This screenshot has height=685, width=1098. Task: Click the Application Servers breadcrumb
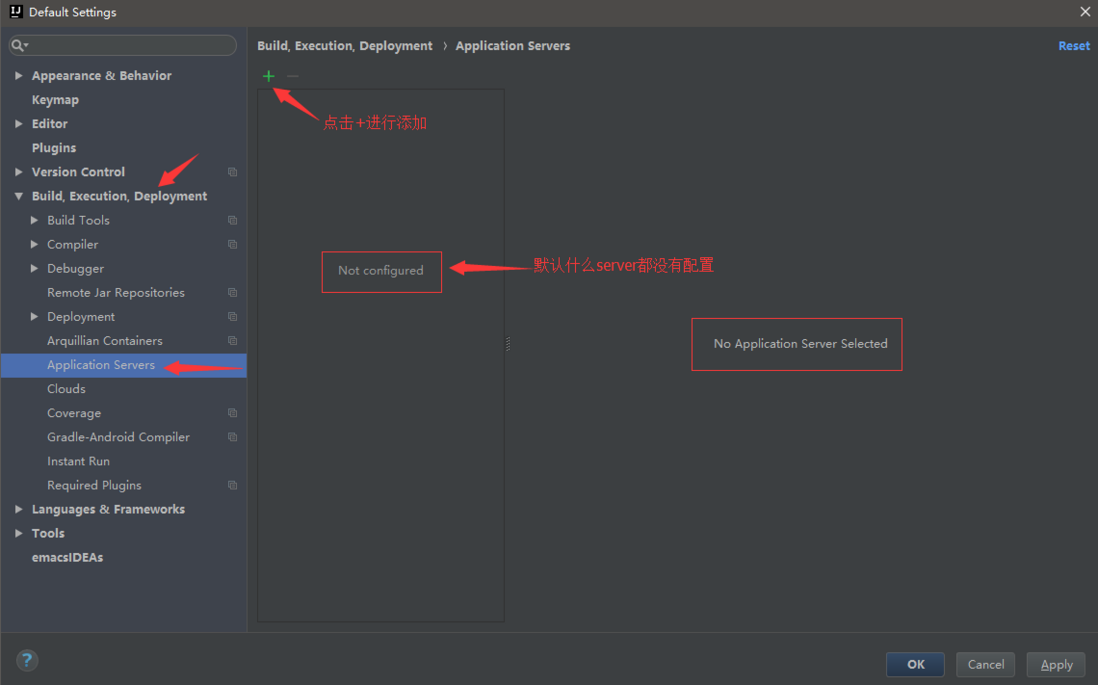coord(513,46)
